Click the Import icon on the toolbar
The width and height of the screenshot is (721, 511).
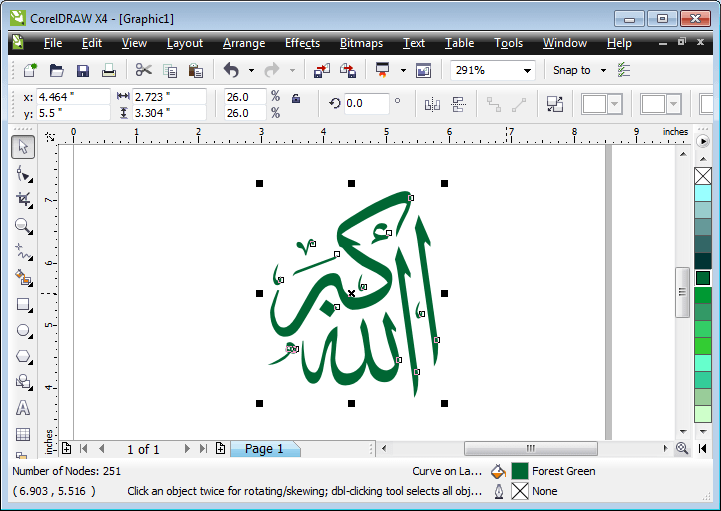[321, 70]
